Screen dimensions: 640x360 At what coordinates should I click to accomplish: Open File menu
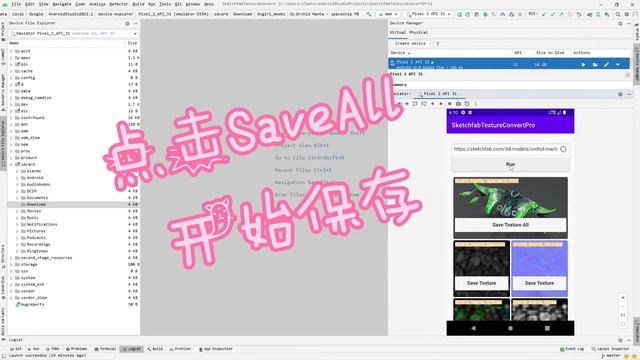[x=16, y=4]
